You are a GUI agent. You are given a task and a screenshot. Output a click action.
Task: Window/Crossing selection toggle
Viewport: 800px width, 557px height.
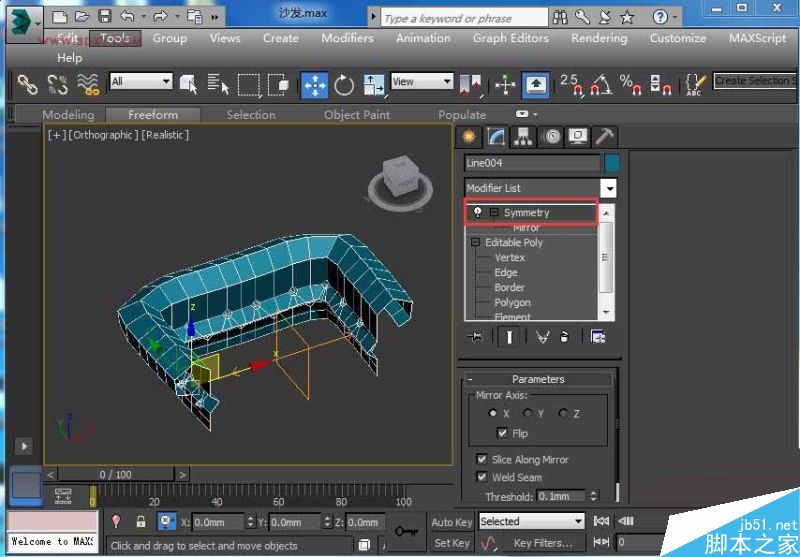click(279, 85)
